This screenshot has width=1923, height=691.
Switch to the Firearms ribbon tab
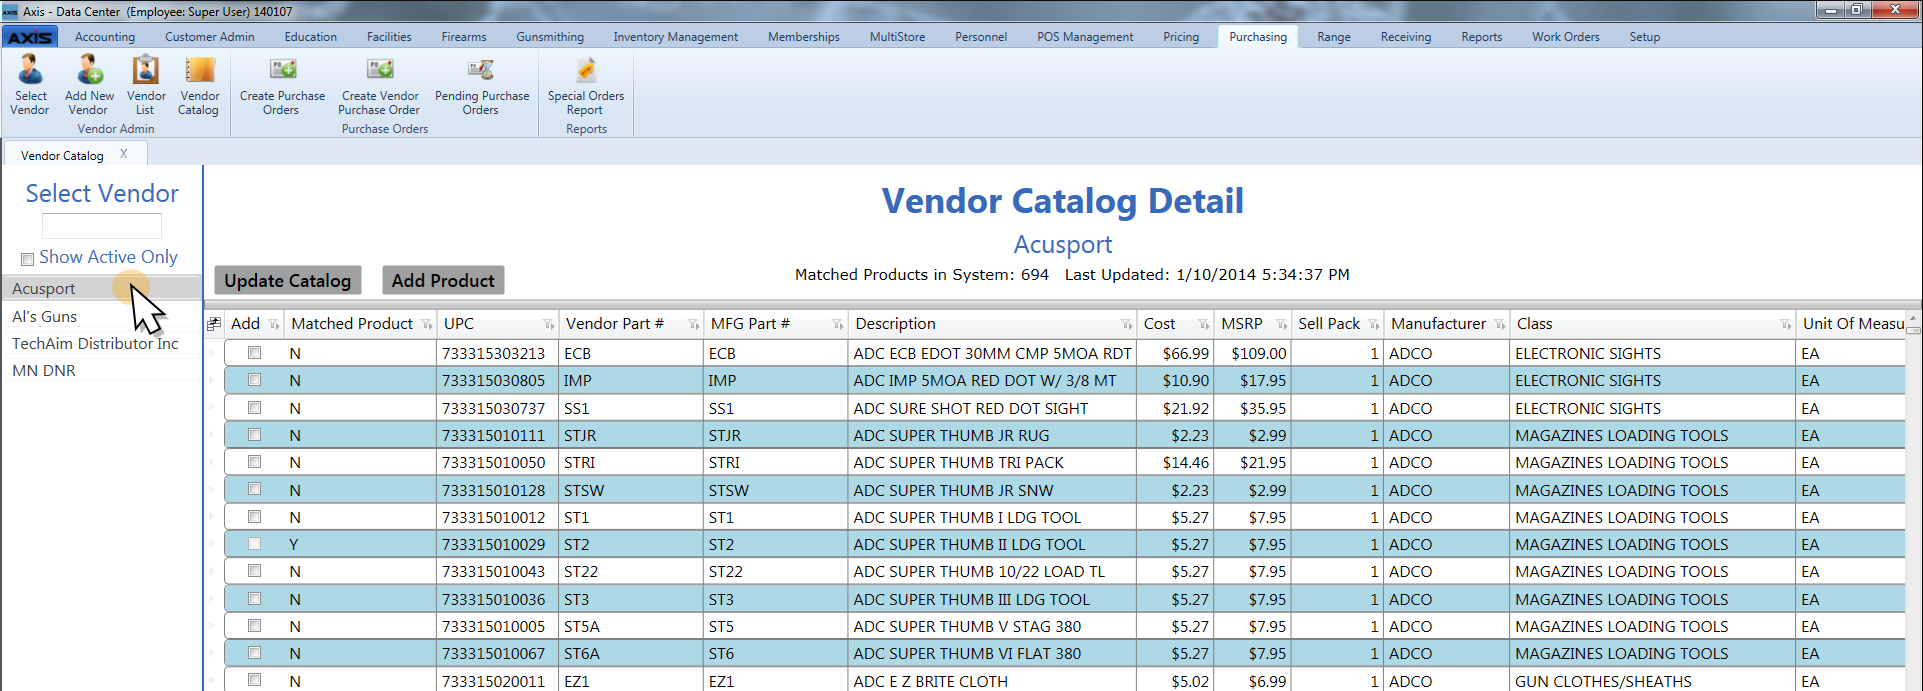click(464, 37)
